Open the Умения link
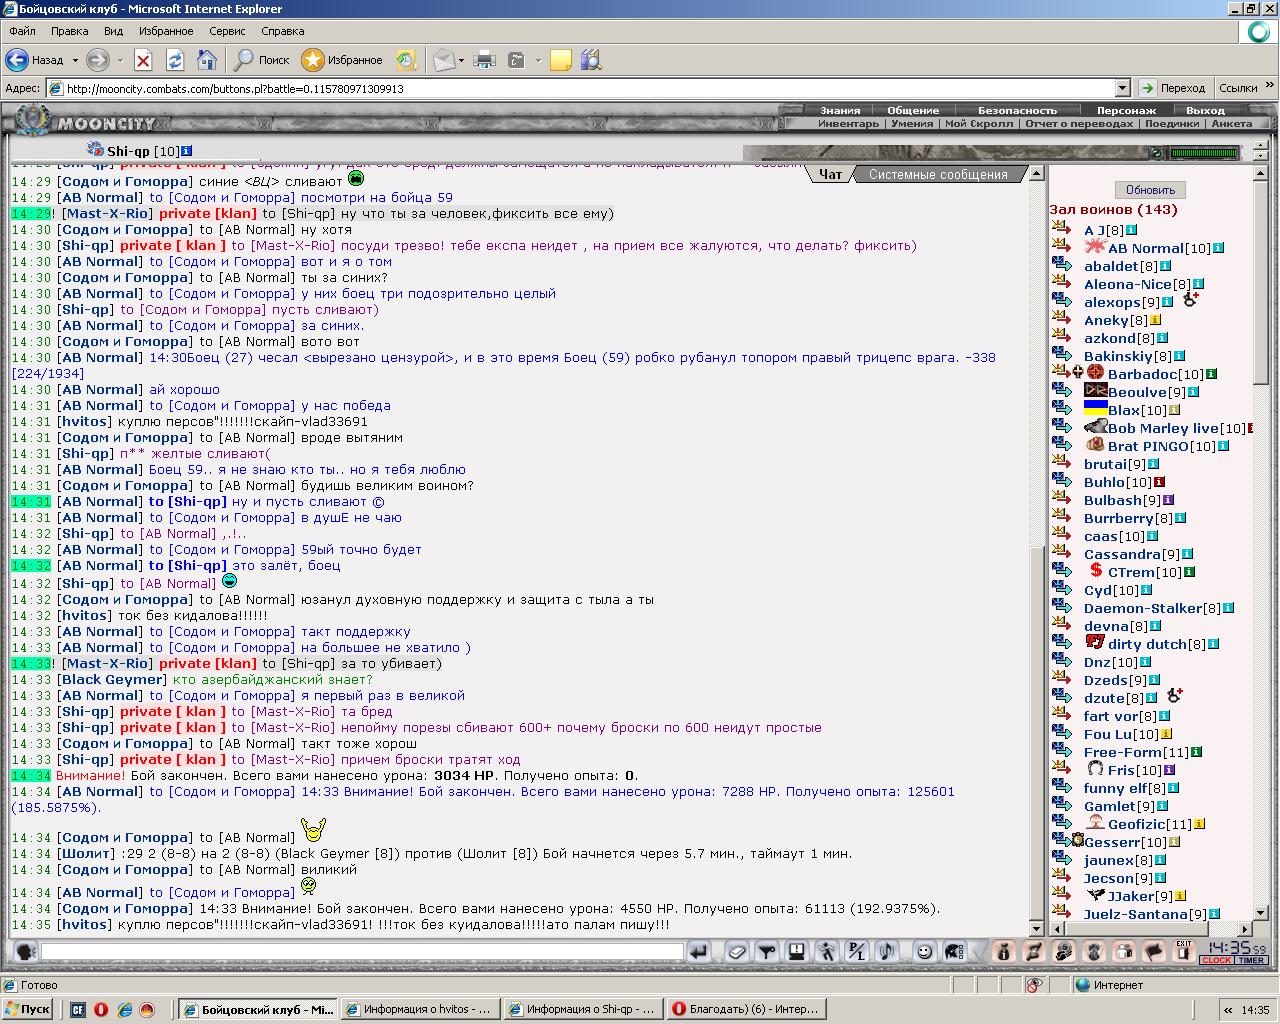 (912, 124)
